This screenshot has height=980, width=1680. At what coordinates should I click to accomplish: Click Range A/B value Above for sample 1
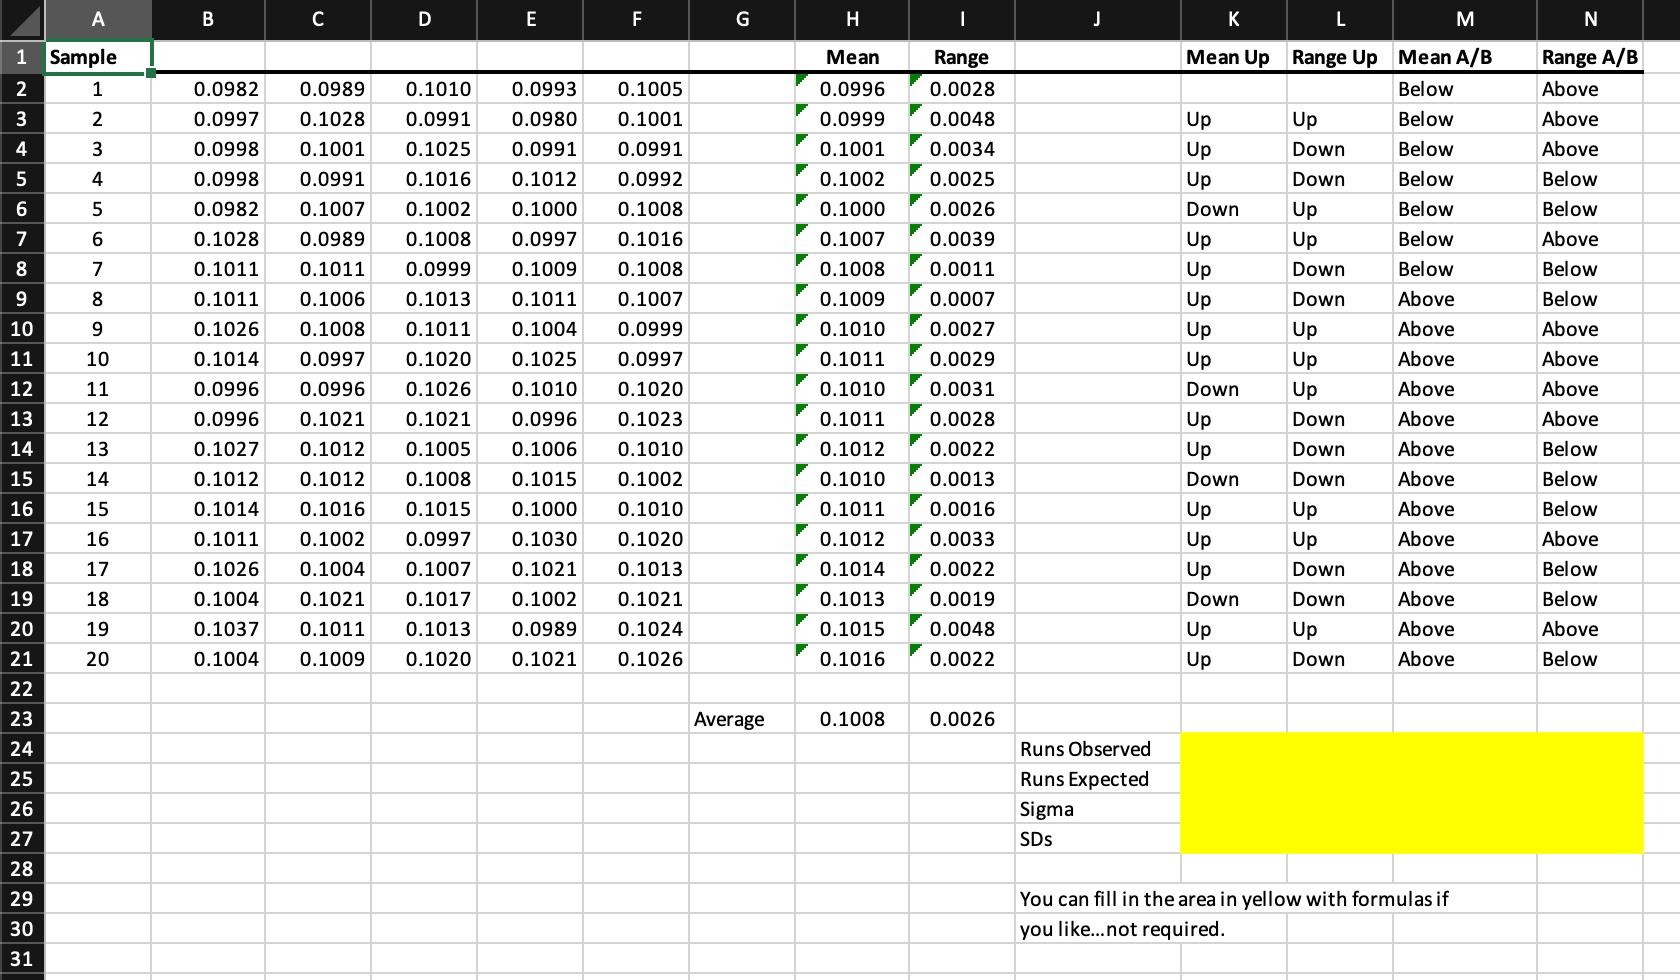pyautogui.click(x=1590, y=89)
